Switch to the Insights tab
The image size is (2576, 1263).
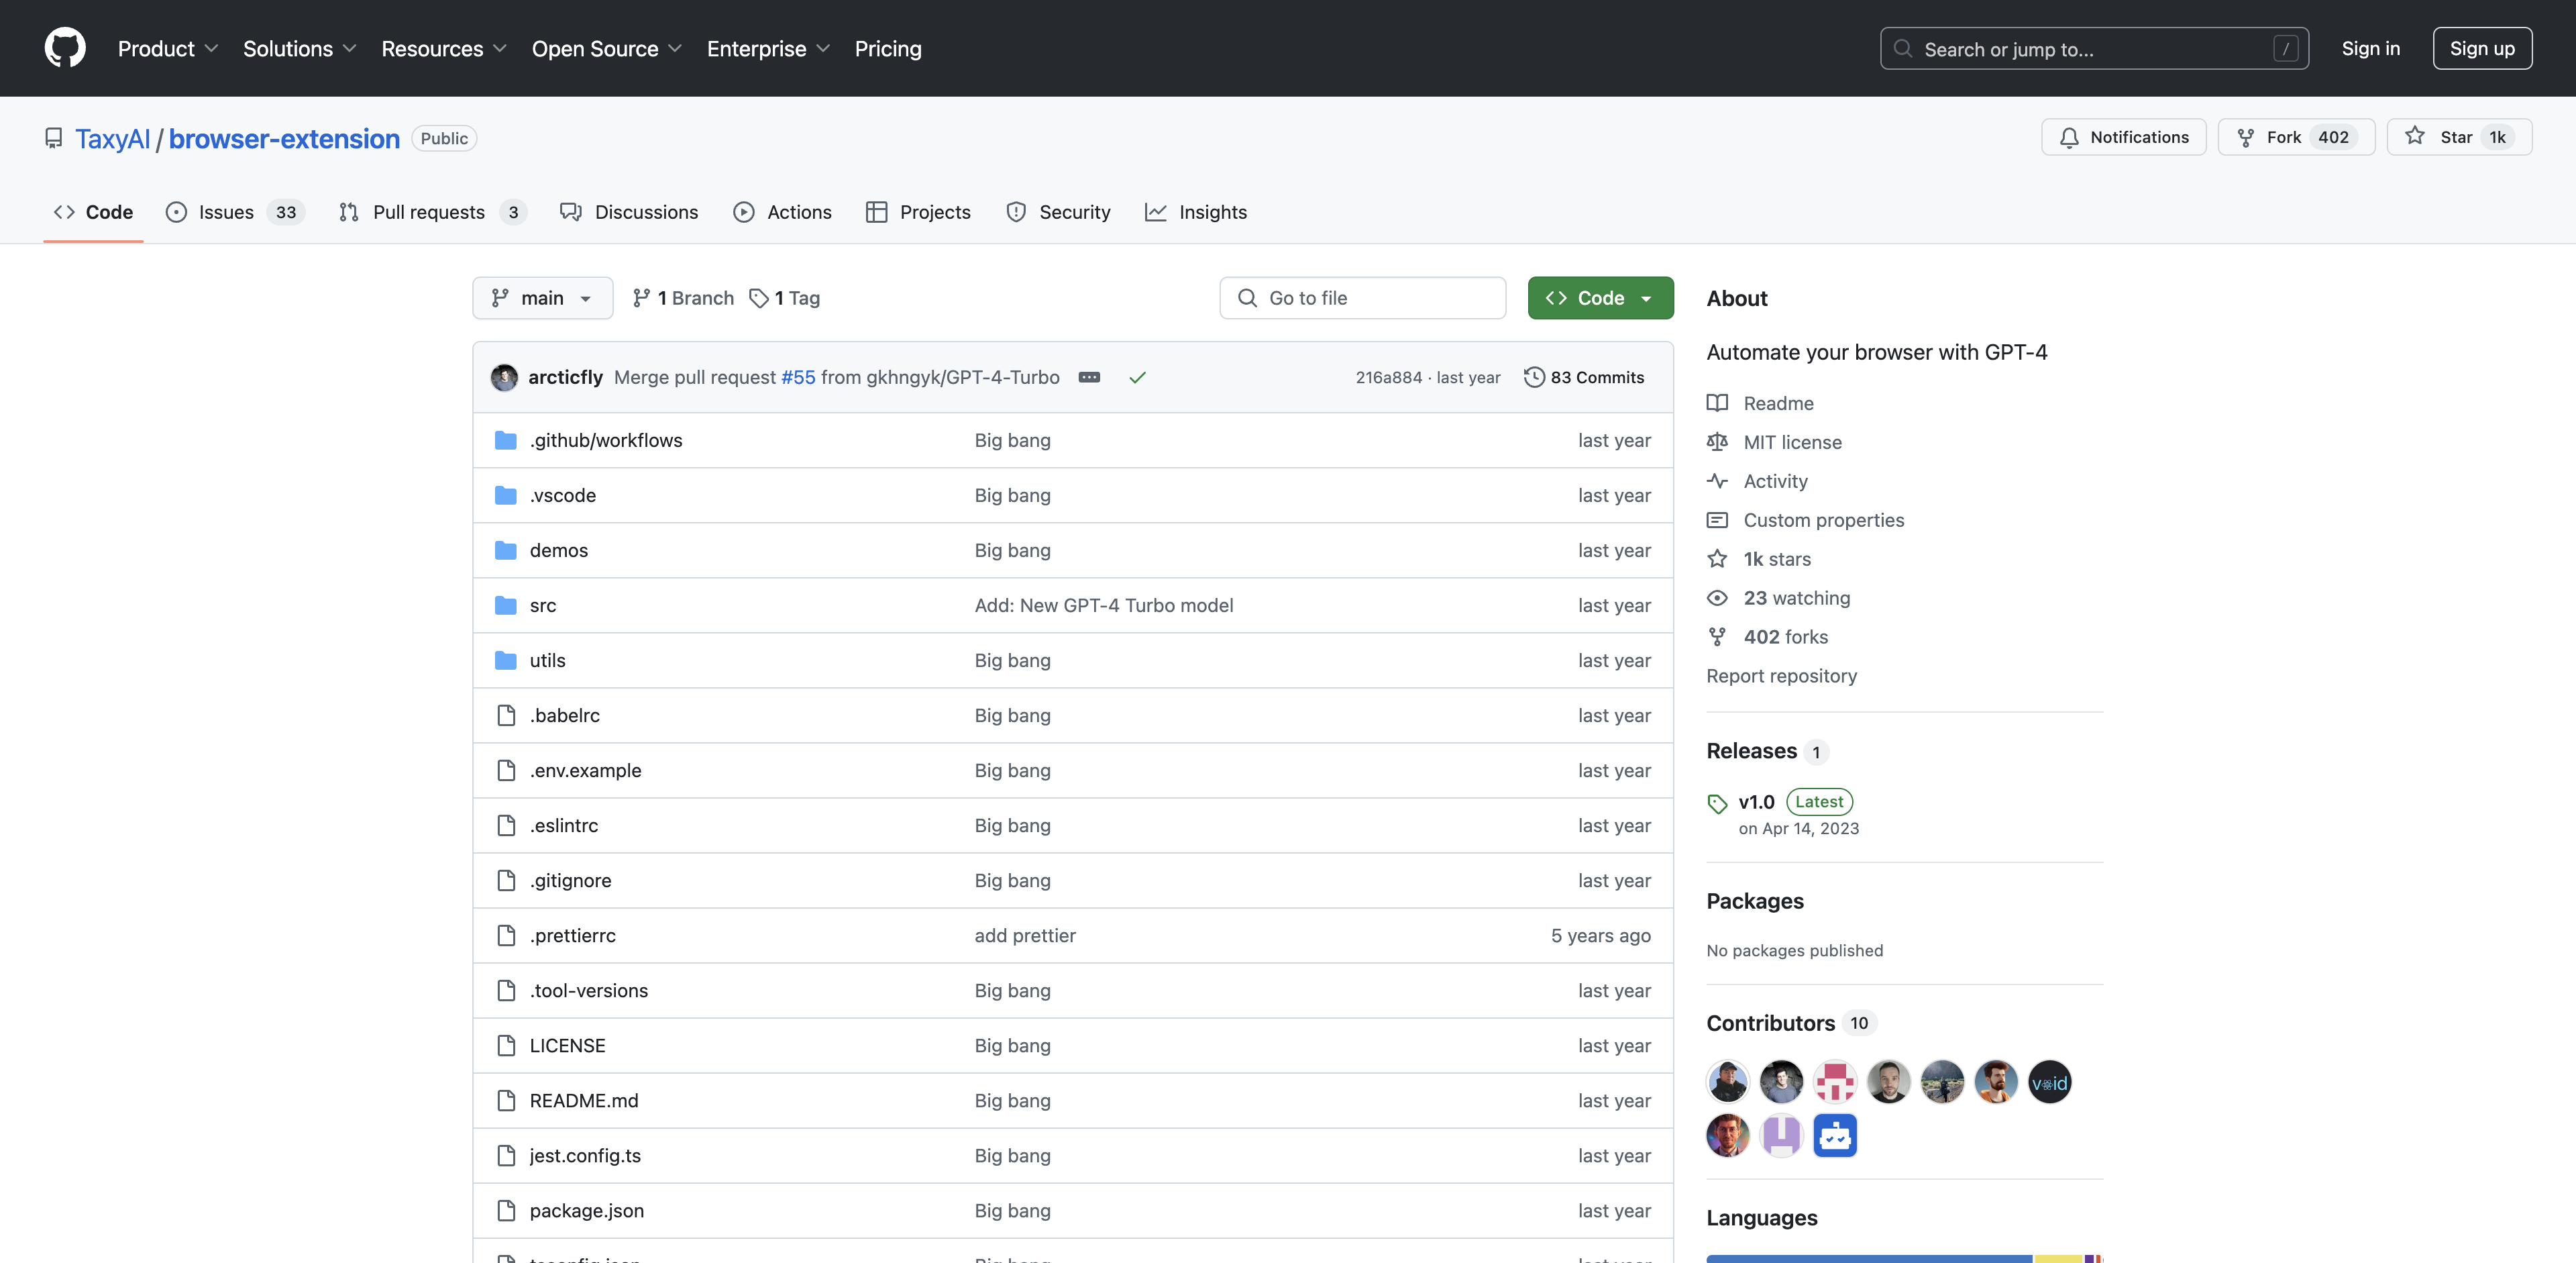(1196, 212)
